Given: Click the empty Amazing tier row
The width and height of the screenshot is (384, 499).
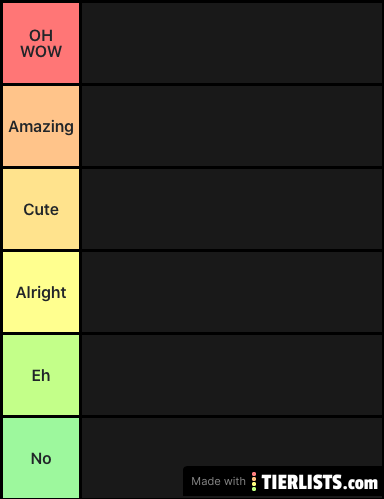Looking at the screenshot, I should click(x=232, y=126).
